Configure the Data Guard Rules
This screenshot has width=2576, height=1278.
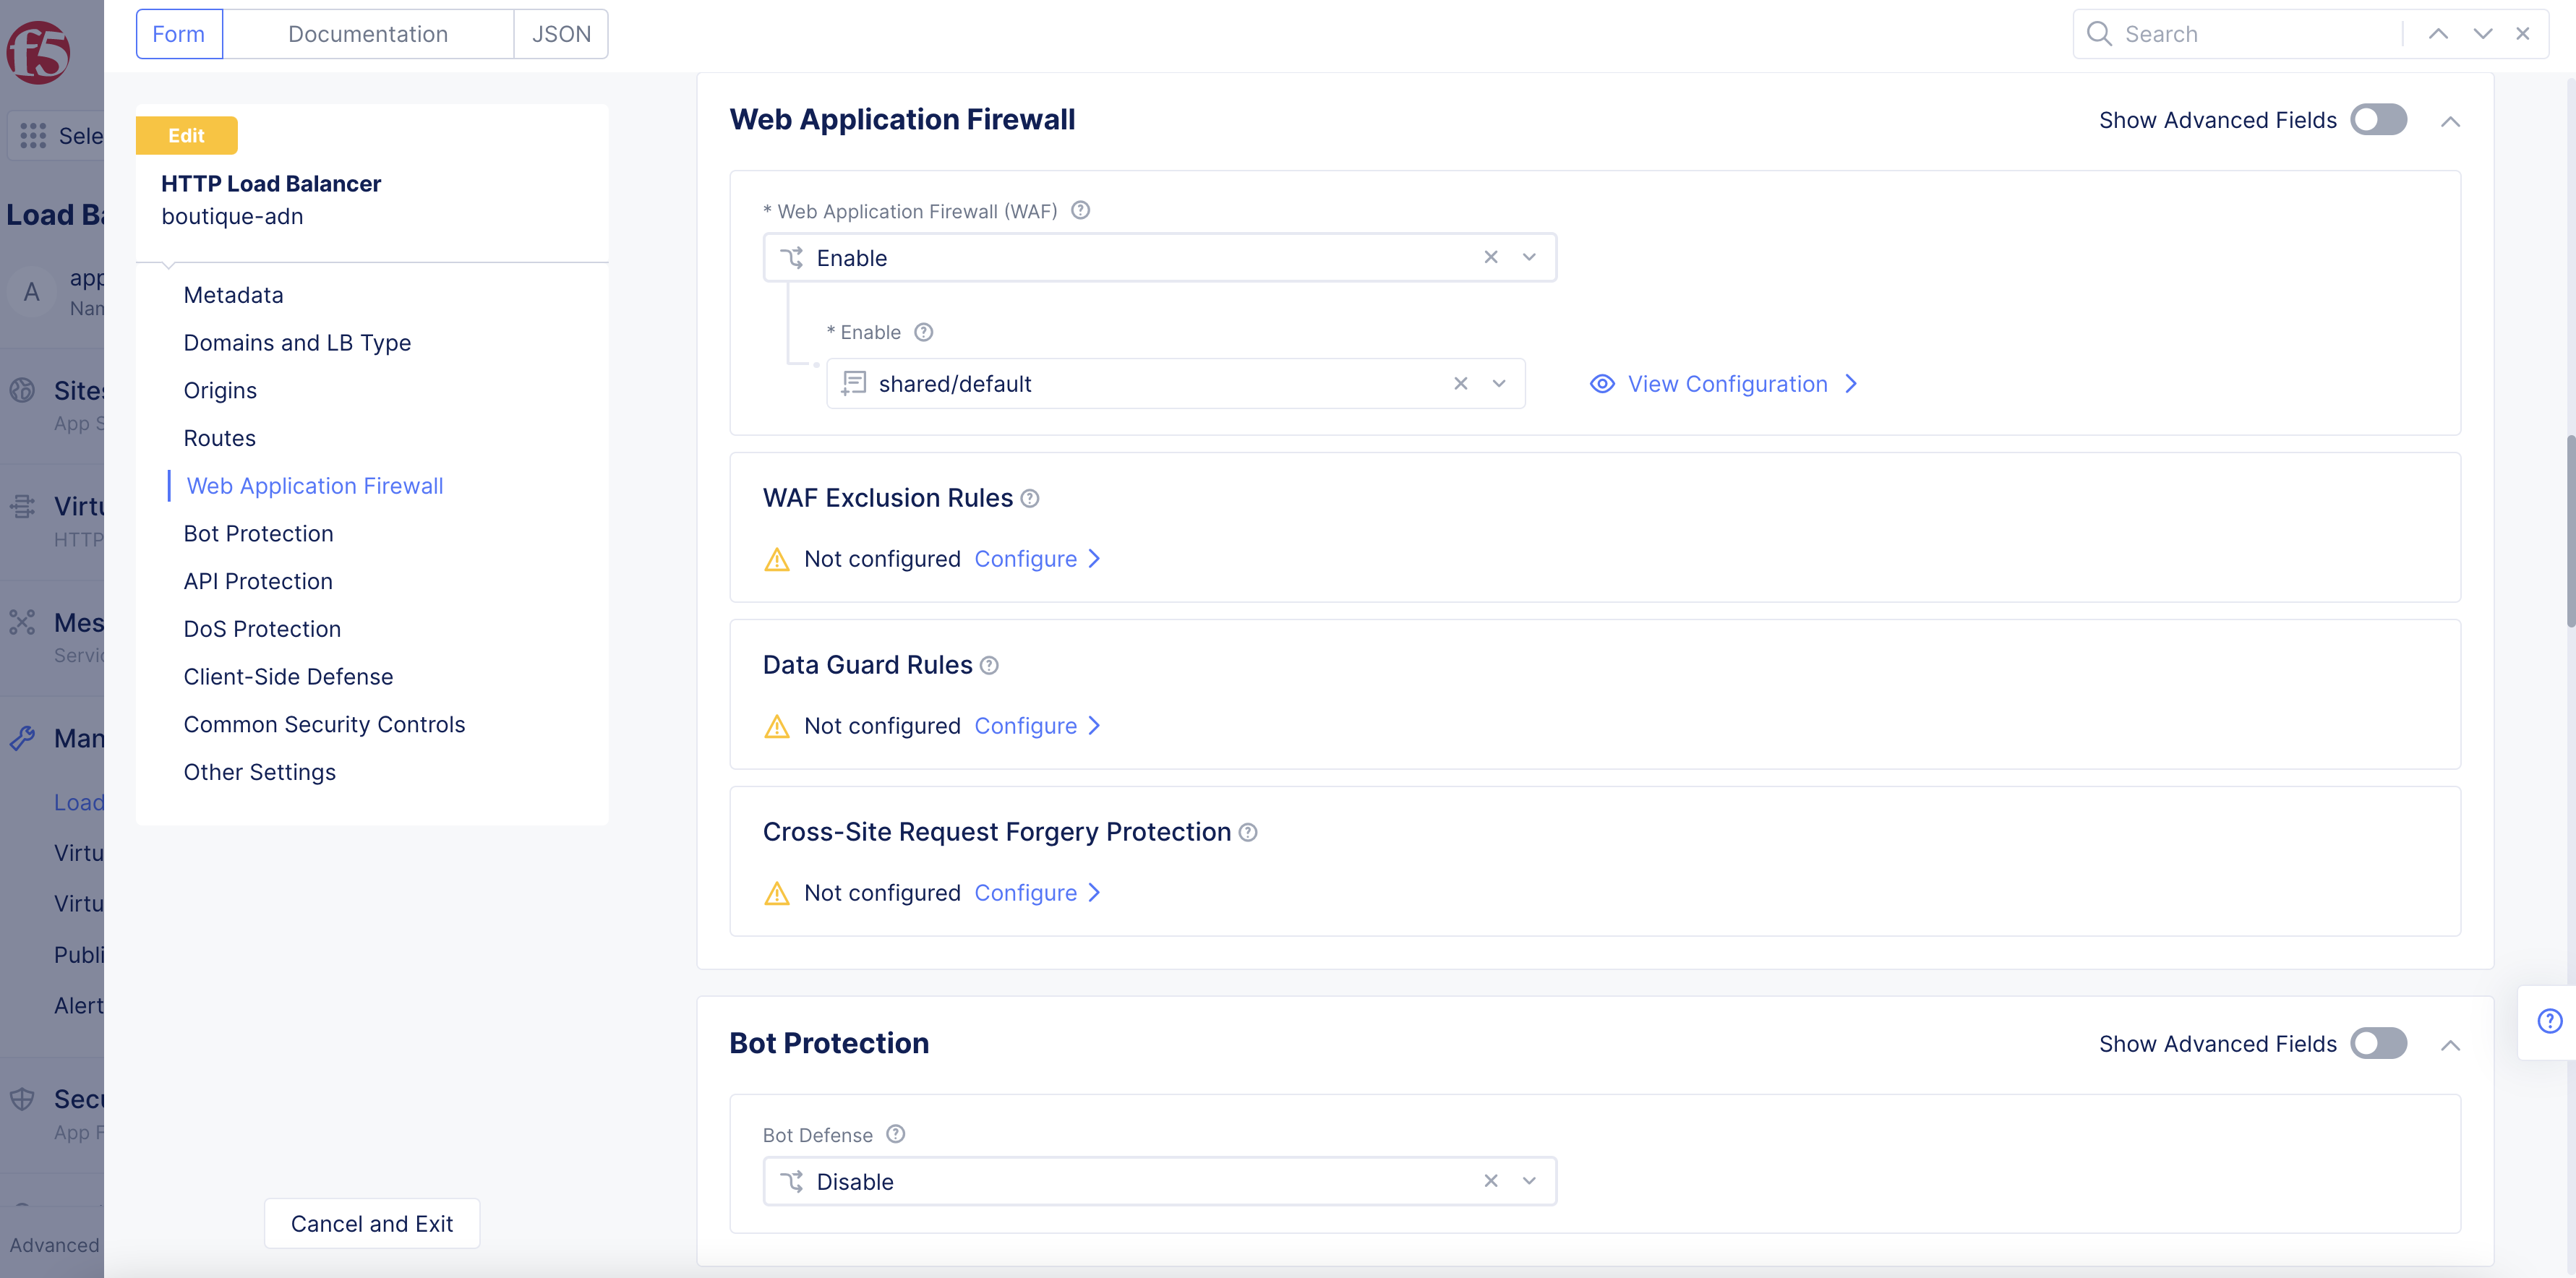pyautogui.click(x=1037, y=726)
